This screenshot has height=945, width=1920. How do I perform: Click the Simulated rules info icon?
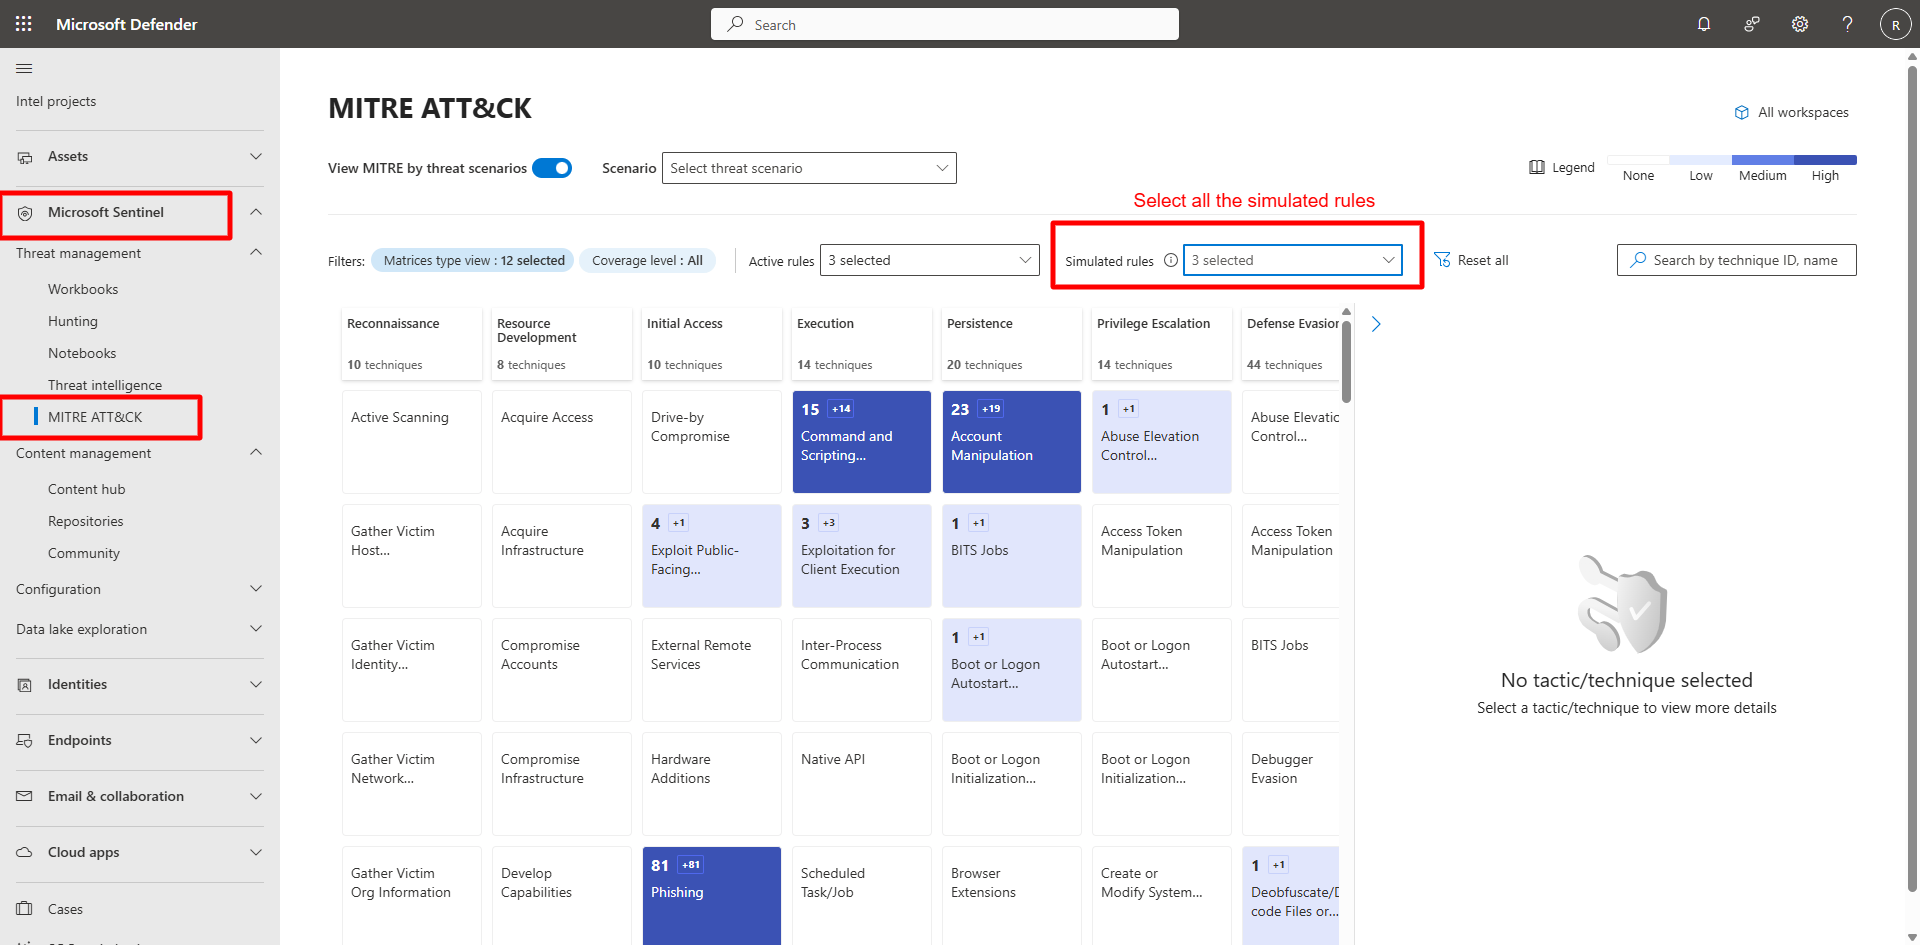(x=1171, y=260)
